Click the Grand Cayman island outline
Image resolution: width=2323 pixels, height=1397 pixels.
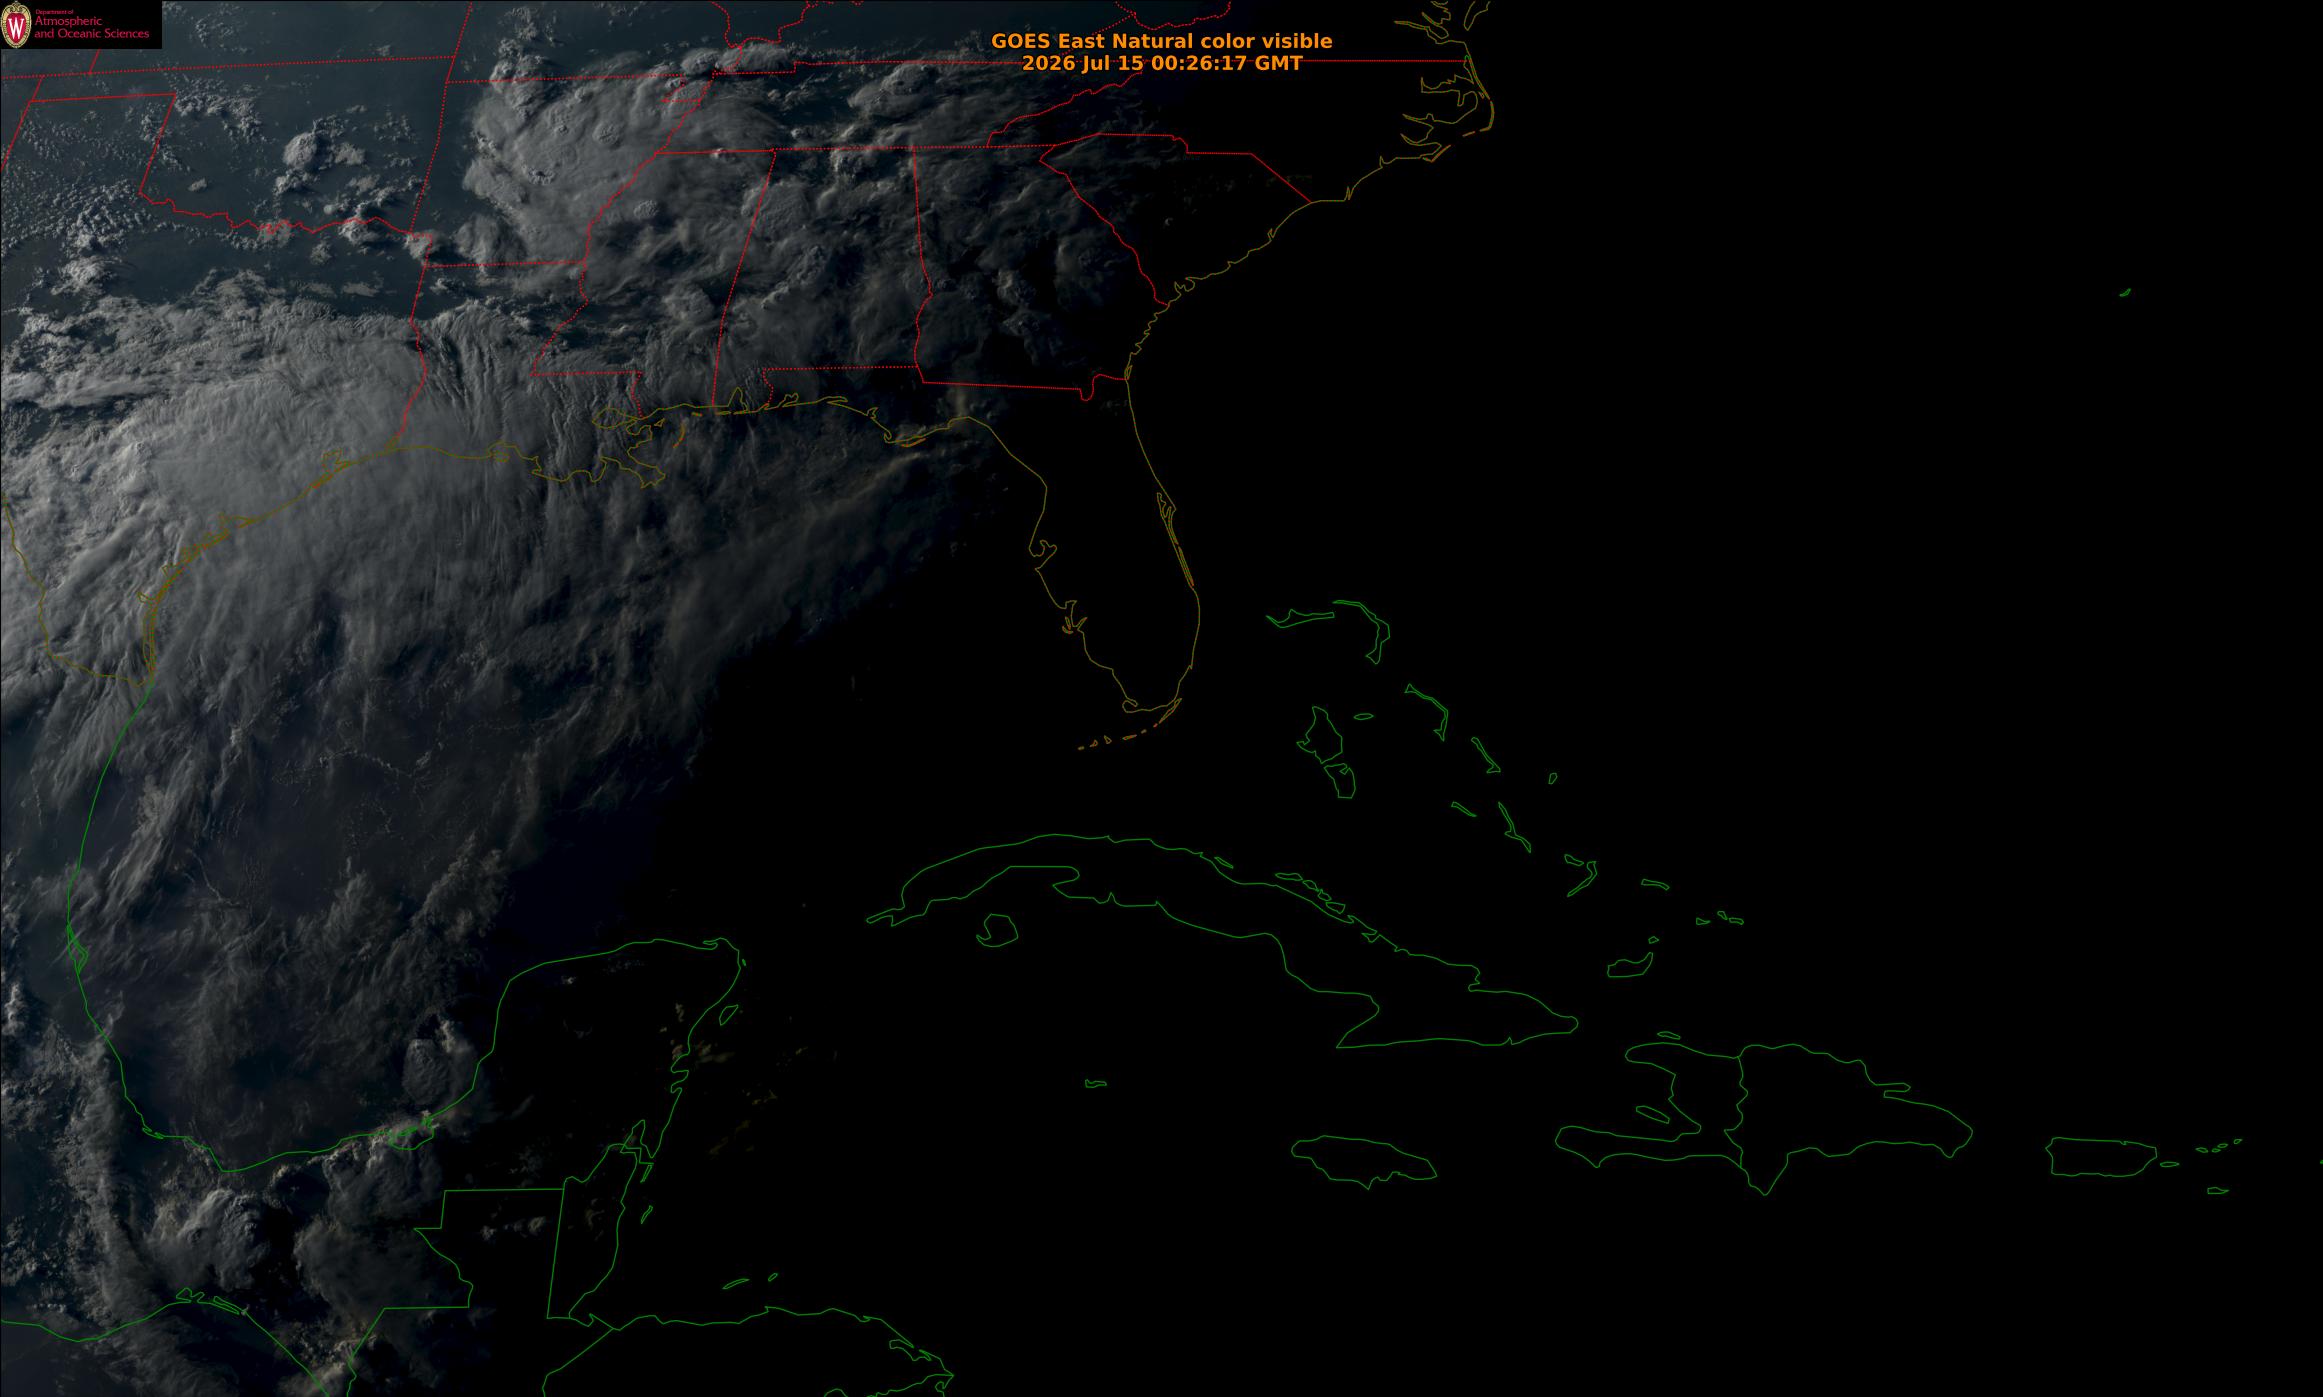pos(1096,1083)
